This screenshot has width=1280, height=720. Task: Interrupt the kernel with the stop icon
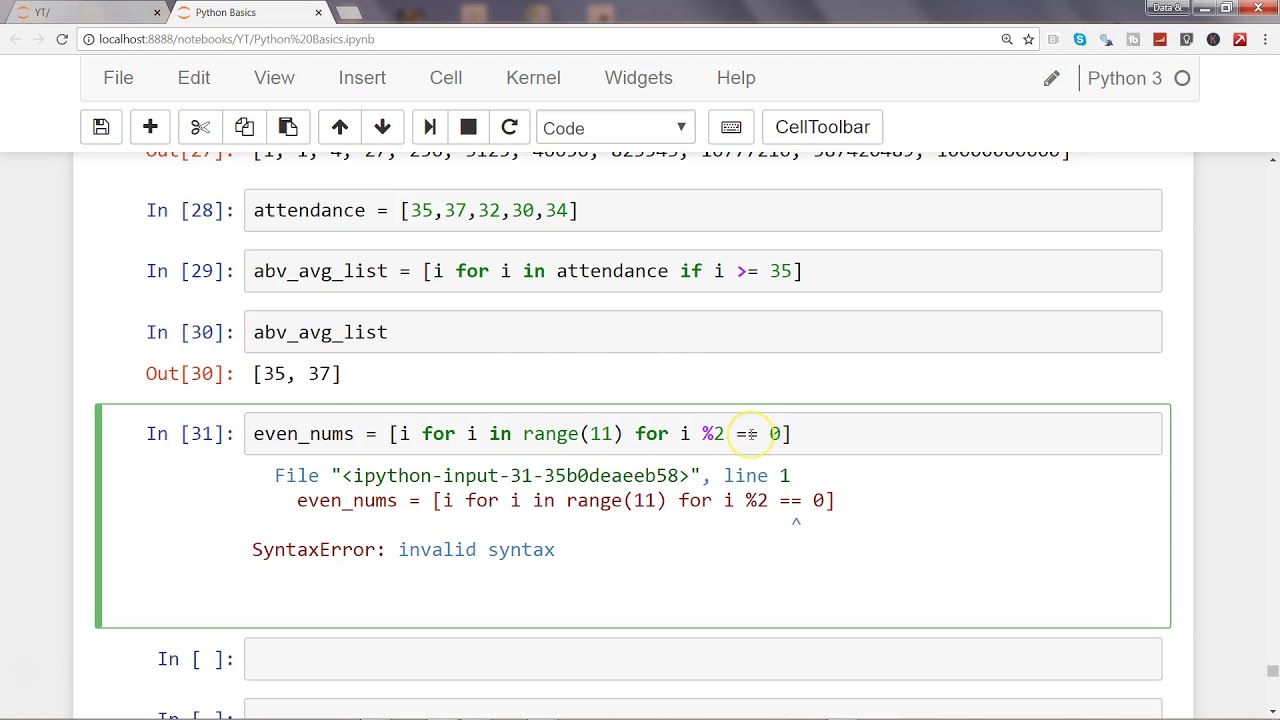point(468,127)
